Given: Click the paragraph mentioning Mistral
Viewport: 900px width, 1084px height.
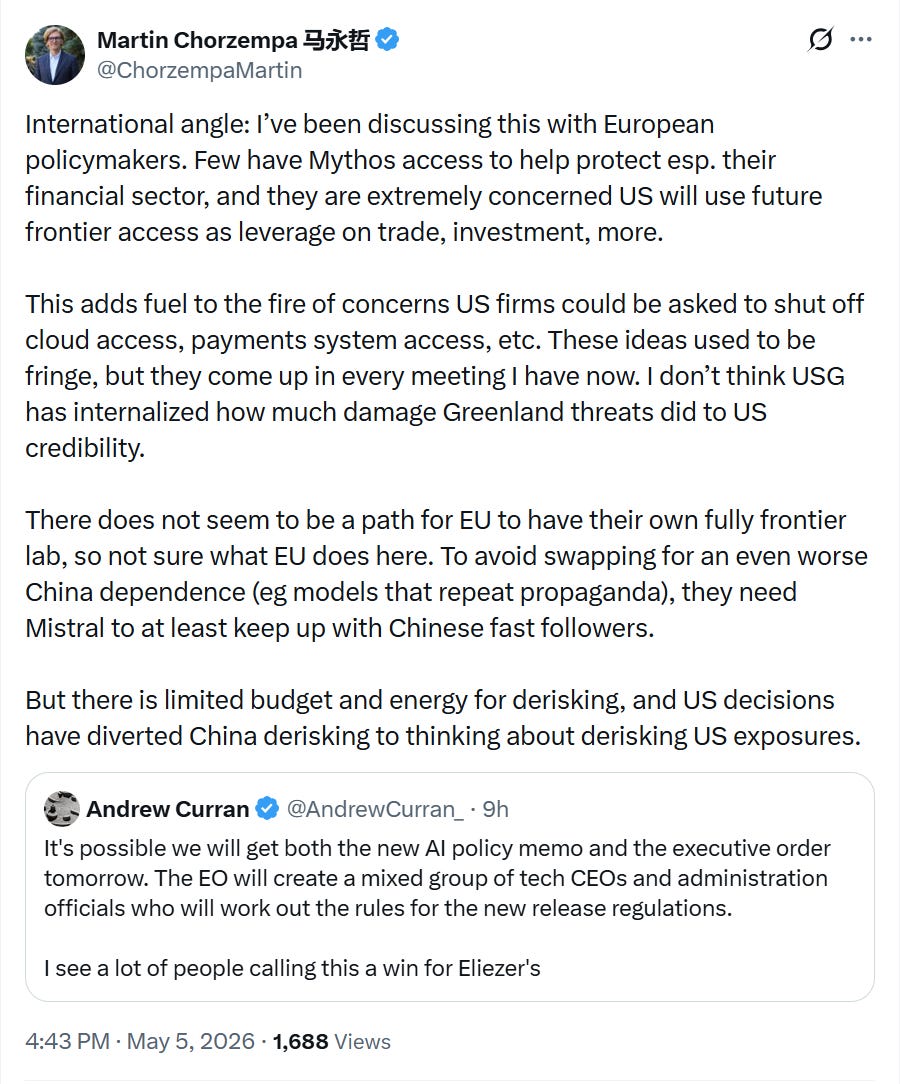Looking at the screenshot, I should point(447,574).
